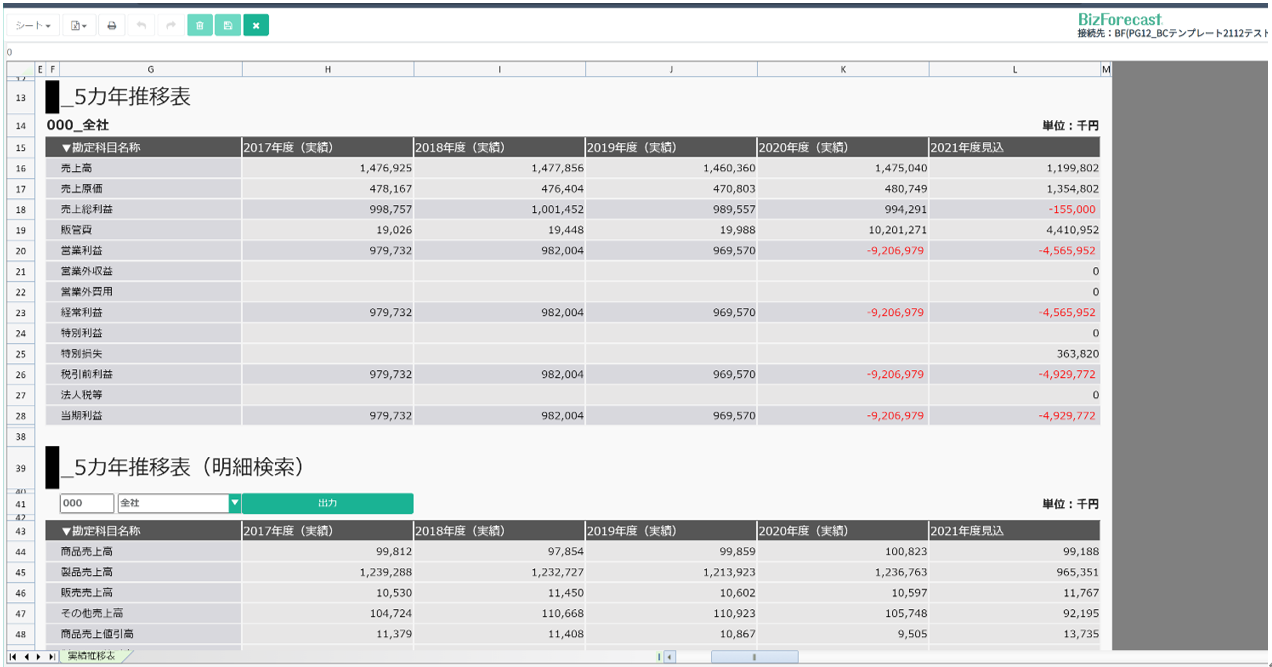Click the redo arrow icon
1272x667 pixels.
170,26
